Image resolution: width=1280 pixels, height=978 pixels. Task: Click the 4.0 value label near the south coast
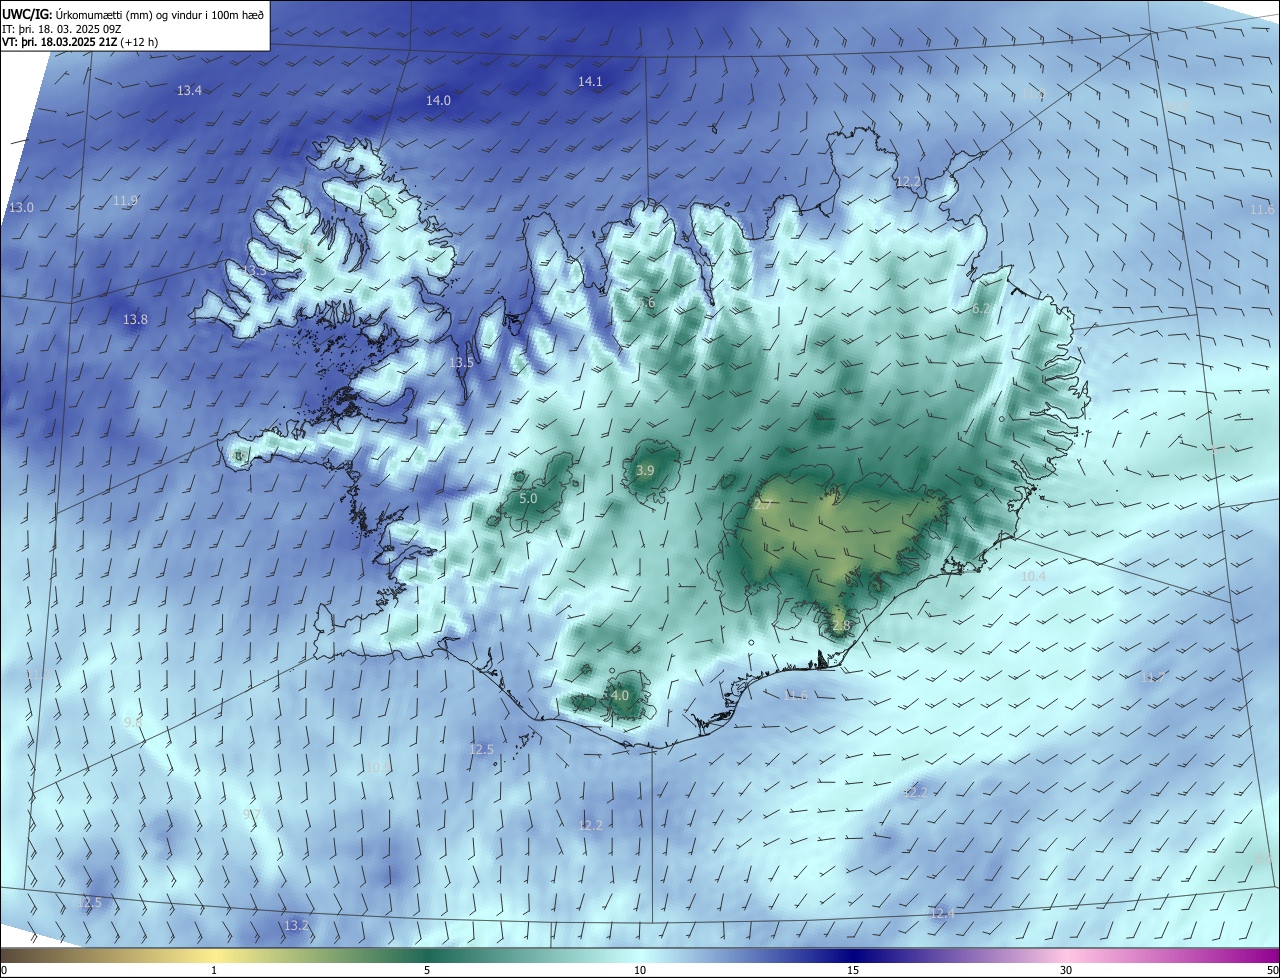click(x=619, y=696)
